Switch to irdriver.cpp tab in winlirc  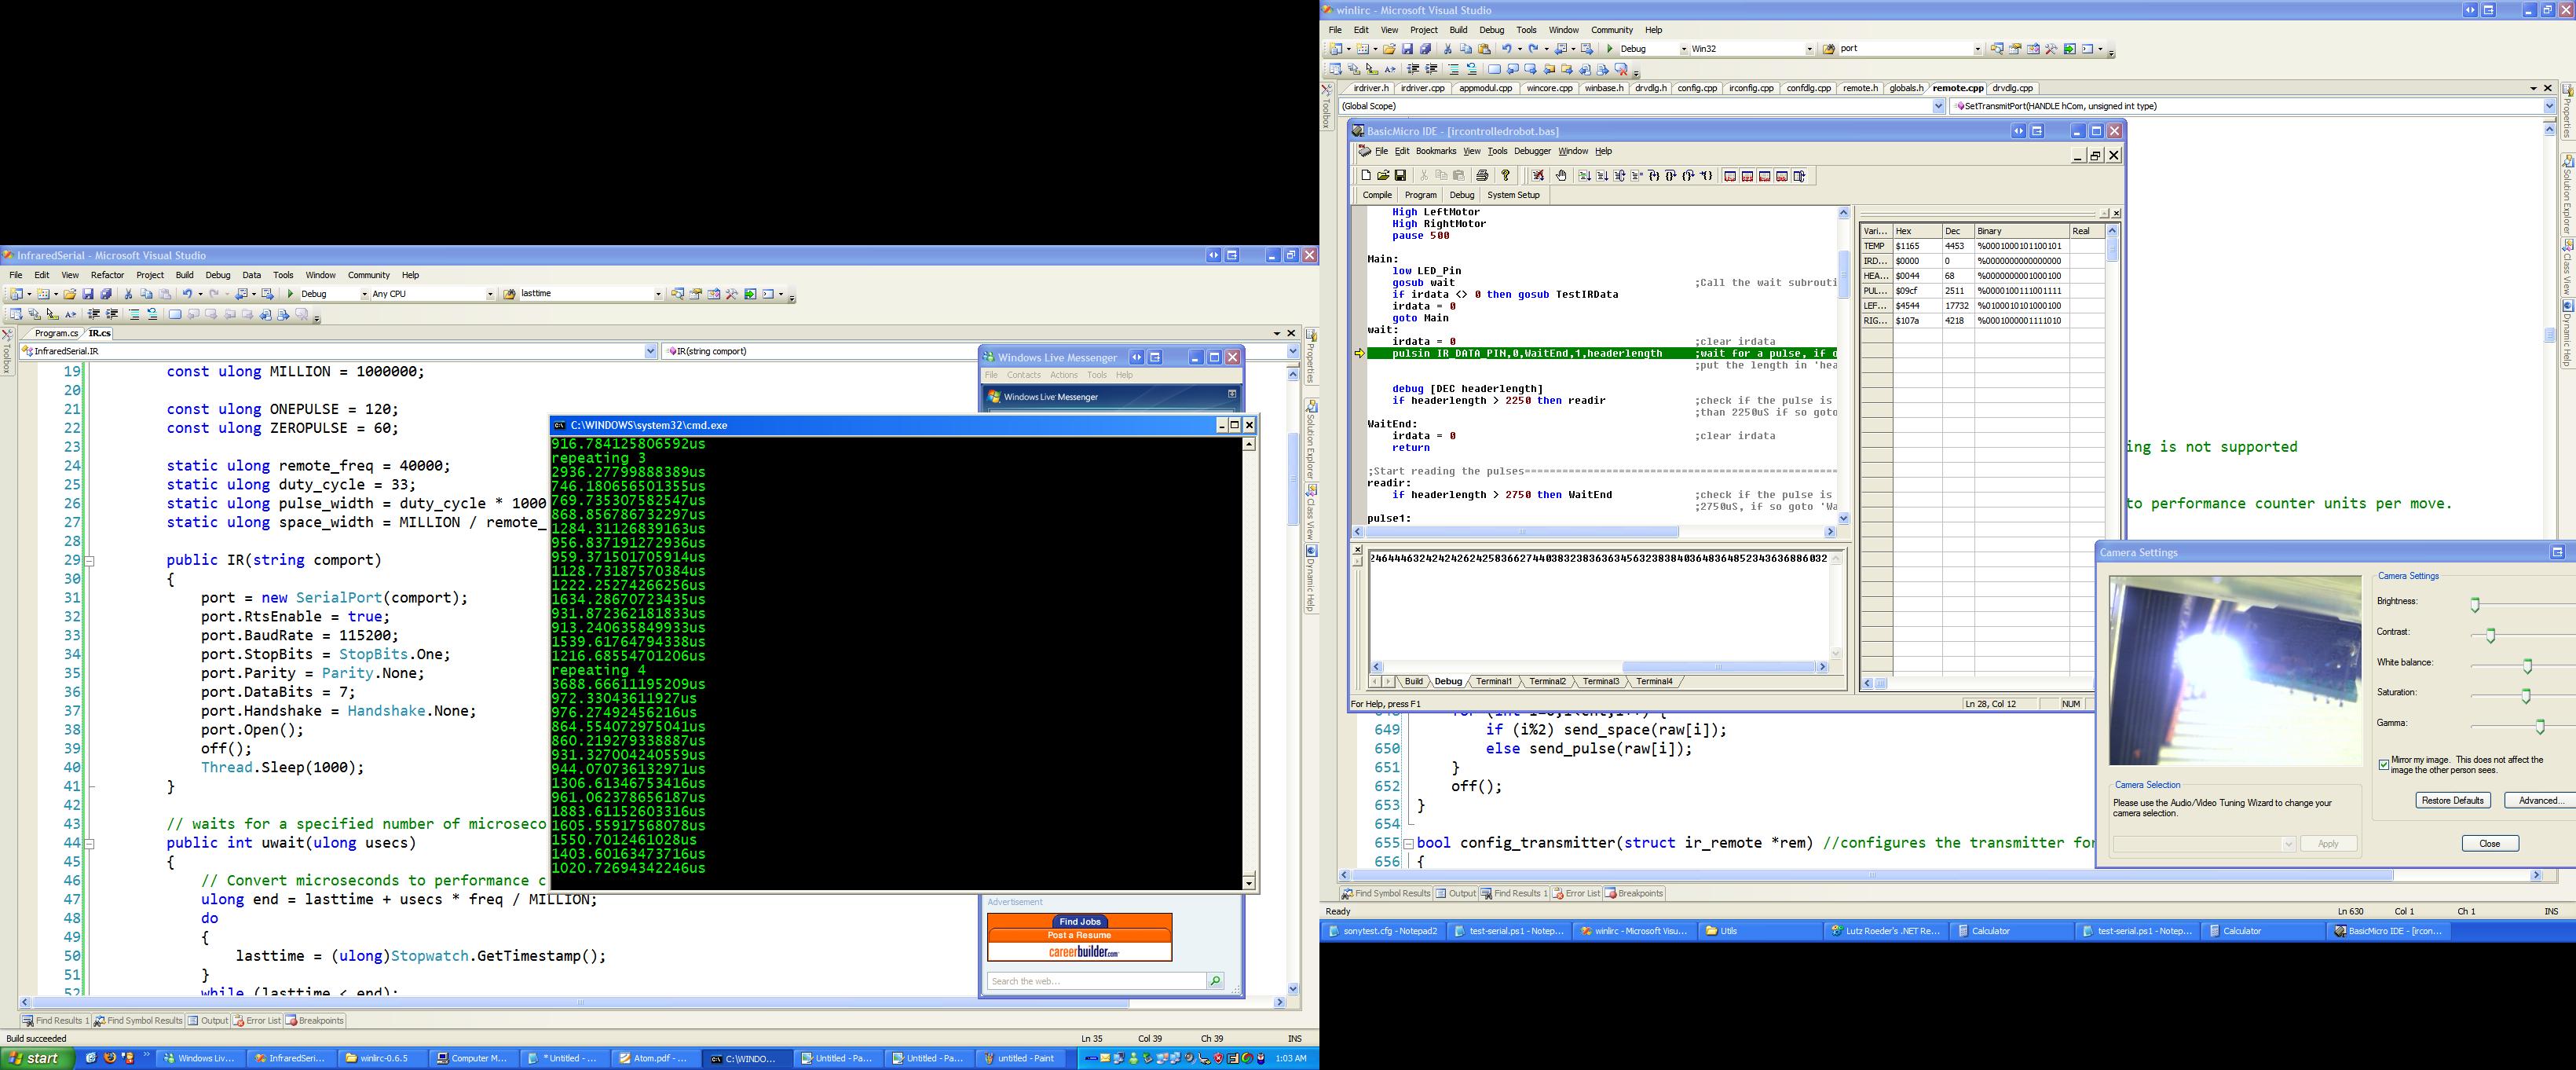click(x=1422, y=88)
